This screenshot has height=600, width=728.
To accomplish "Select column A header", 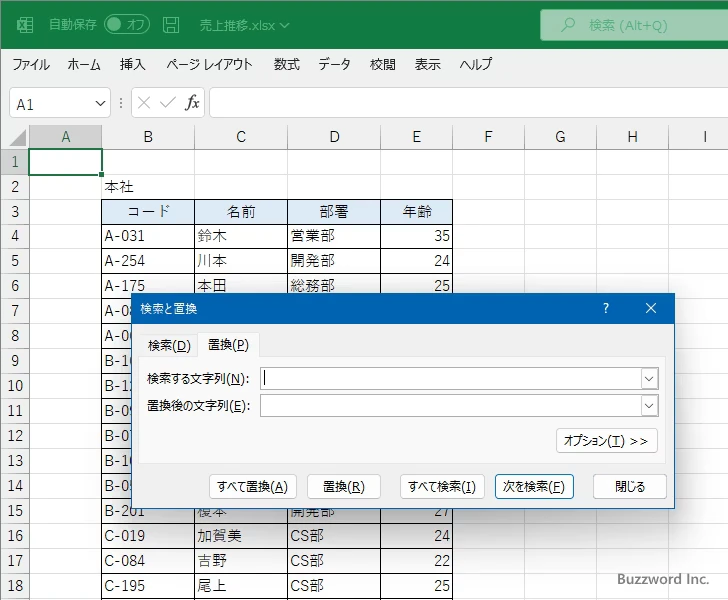I will [x=65, y=137].
